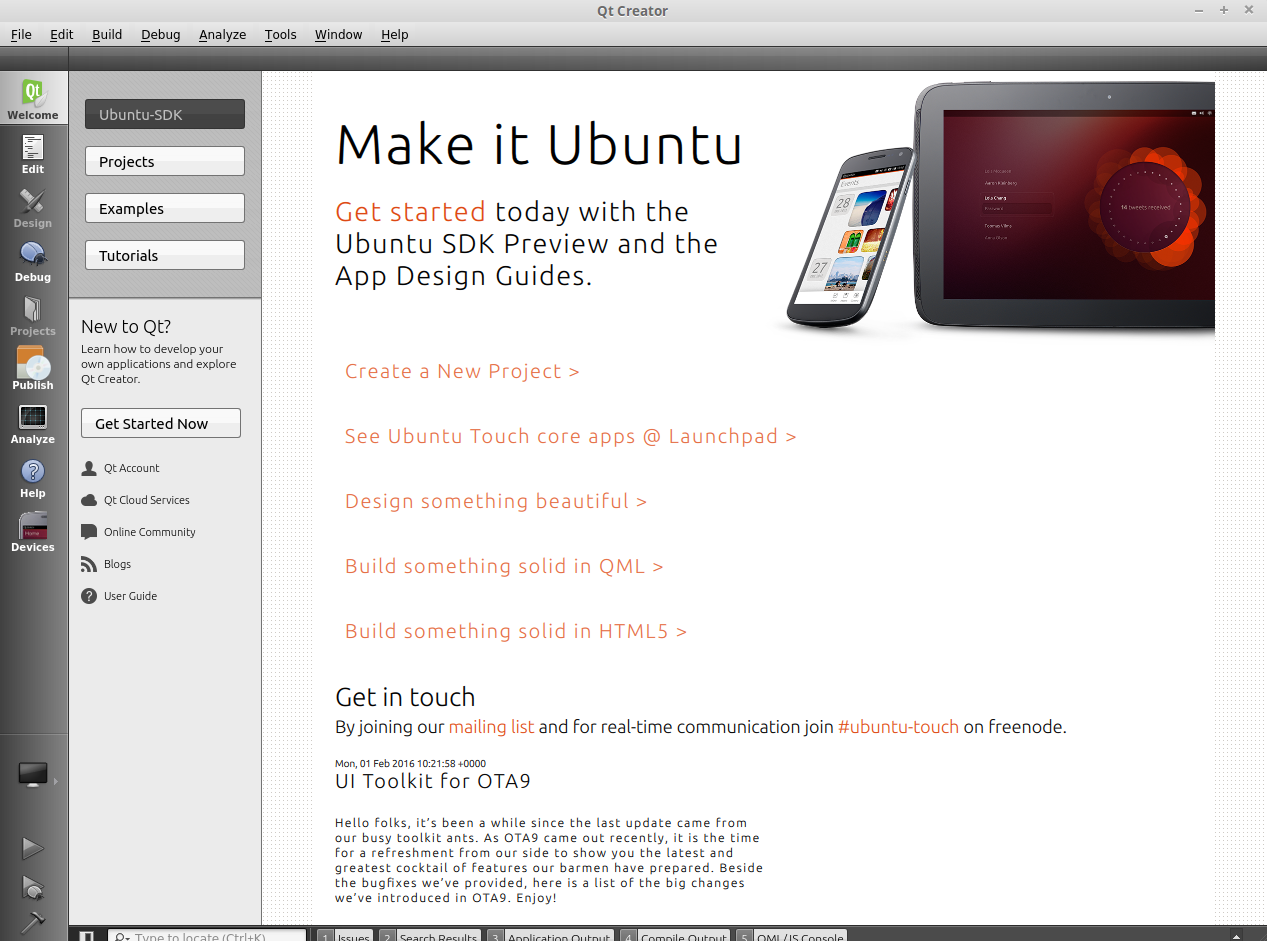
Task: Click the Qt Account person icon
Action: pos(89,468)
